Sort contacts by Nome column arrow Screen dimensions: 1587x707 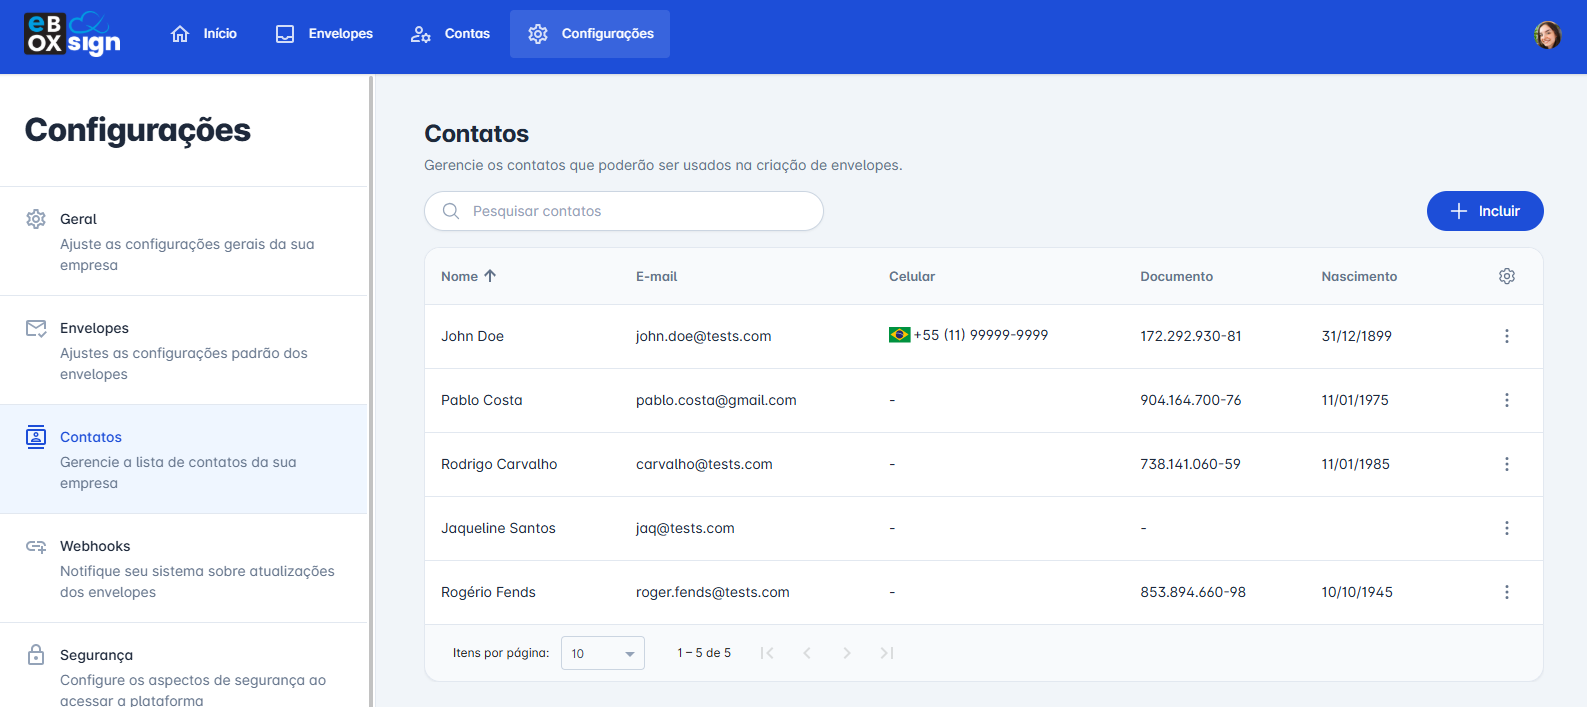490,276
